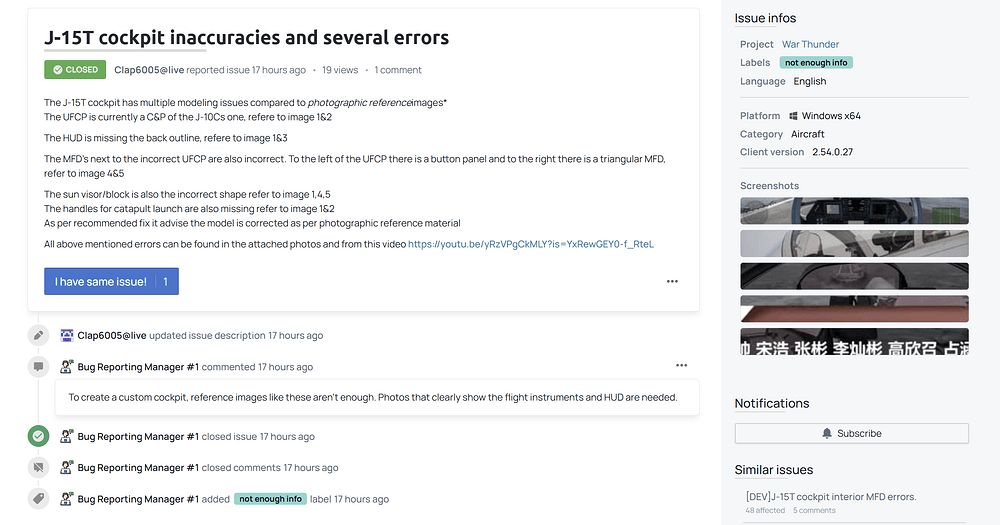Open the second screenshot thumbnail
Viewport: 1000px width, 525px height.
pos(854,243)
